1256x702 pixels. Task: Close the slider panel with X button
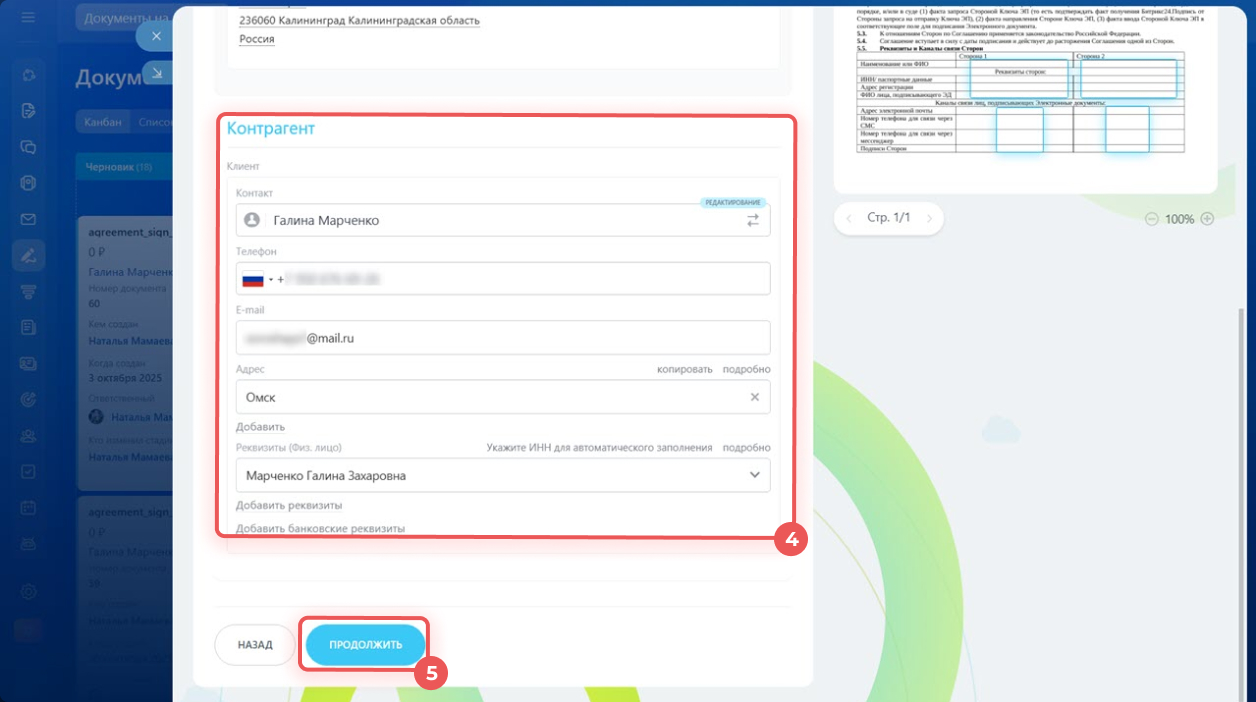(x=155, y=37)
